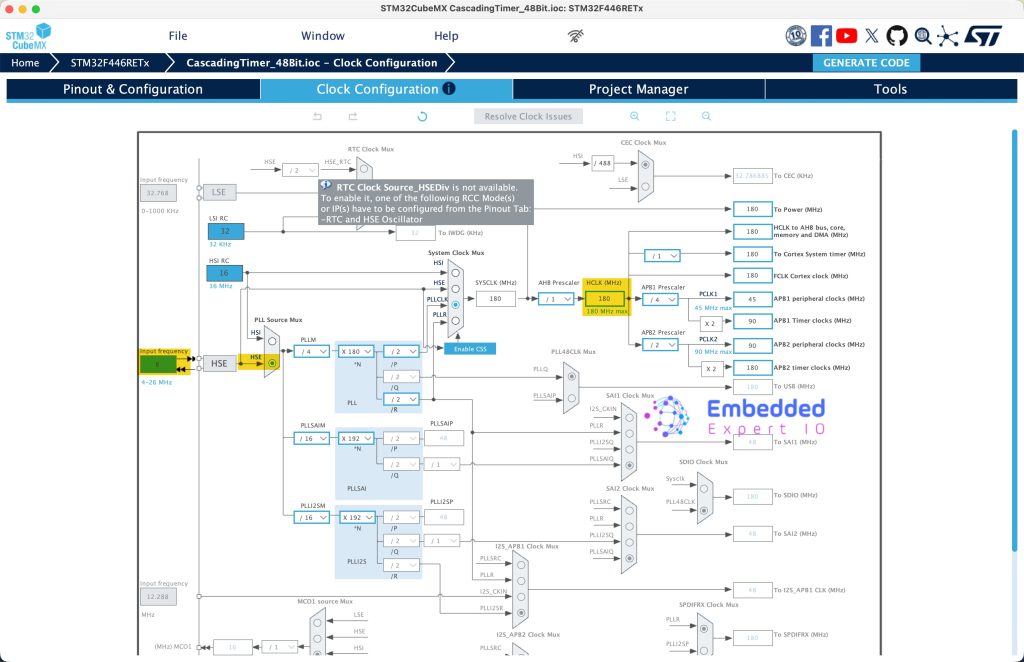Click the undo arrow icon
1024x662 pixels.
318,116
